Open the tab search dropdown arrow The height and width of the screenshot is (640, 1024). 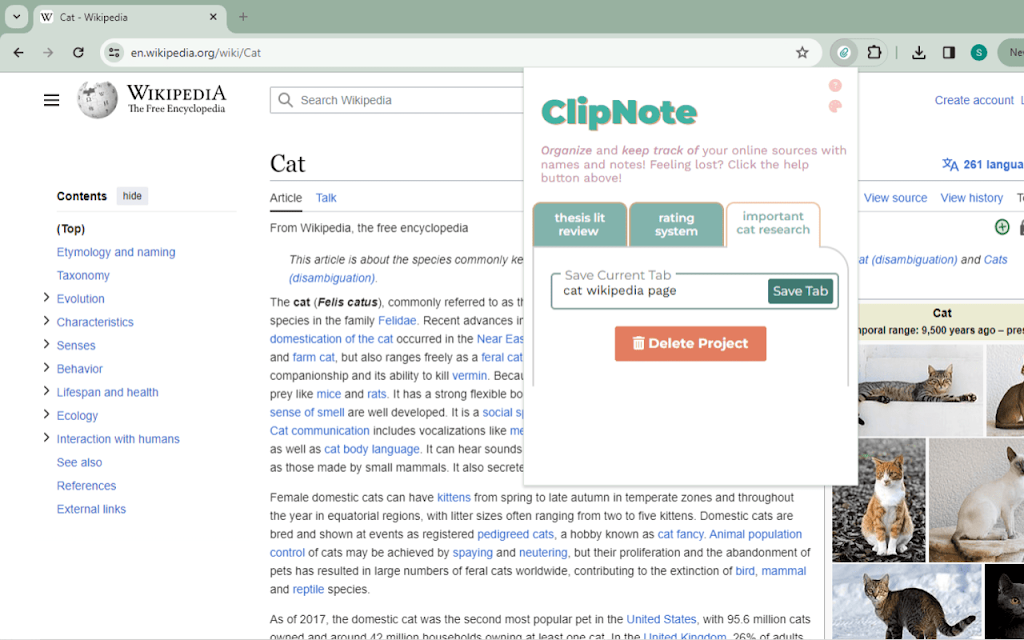click(16, 17)
